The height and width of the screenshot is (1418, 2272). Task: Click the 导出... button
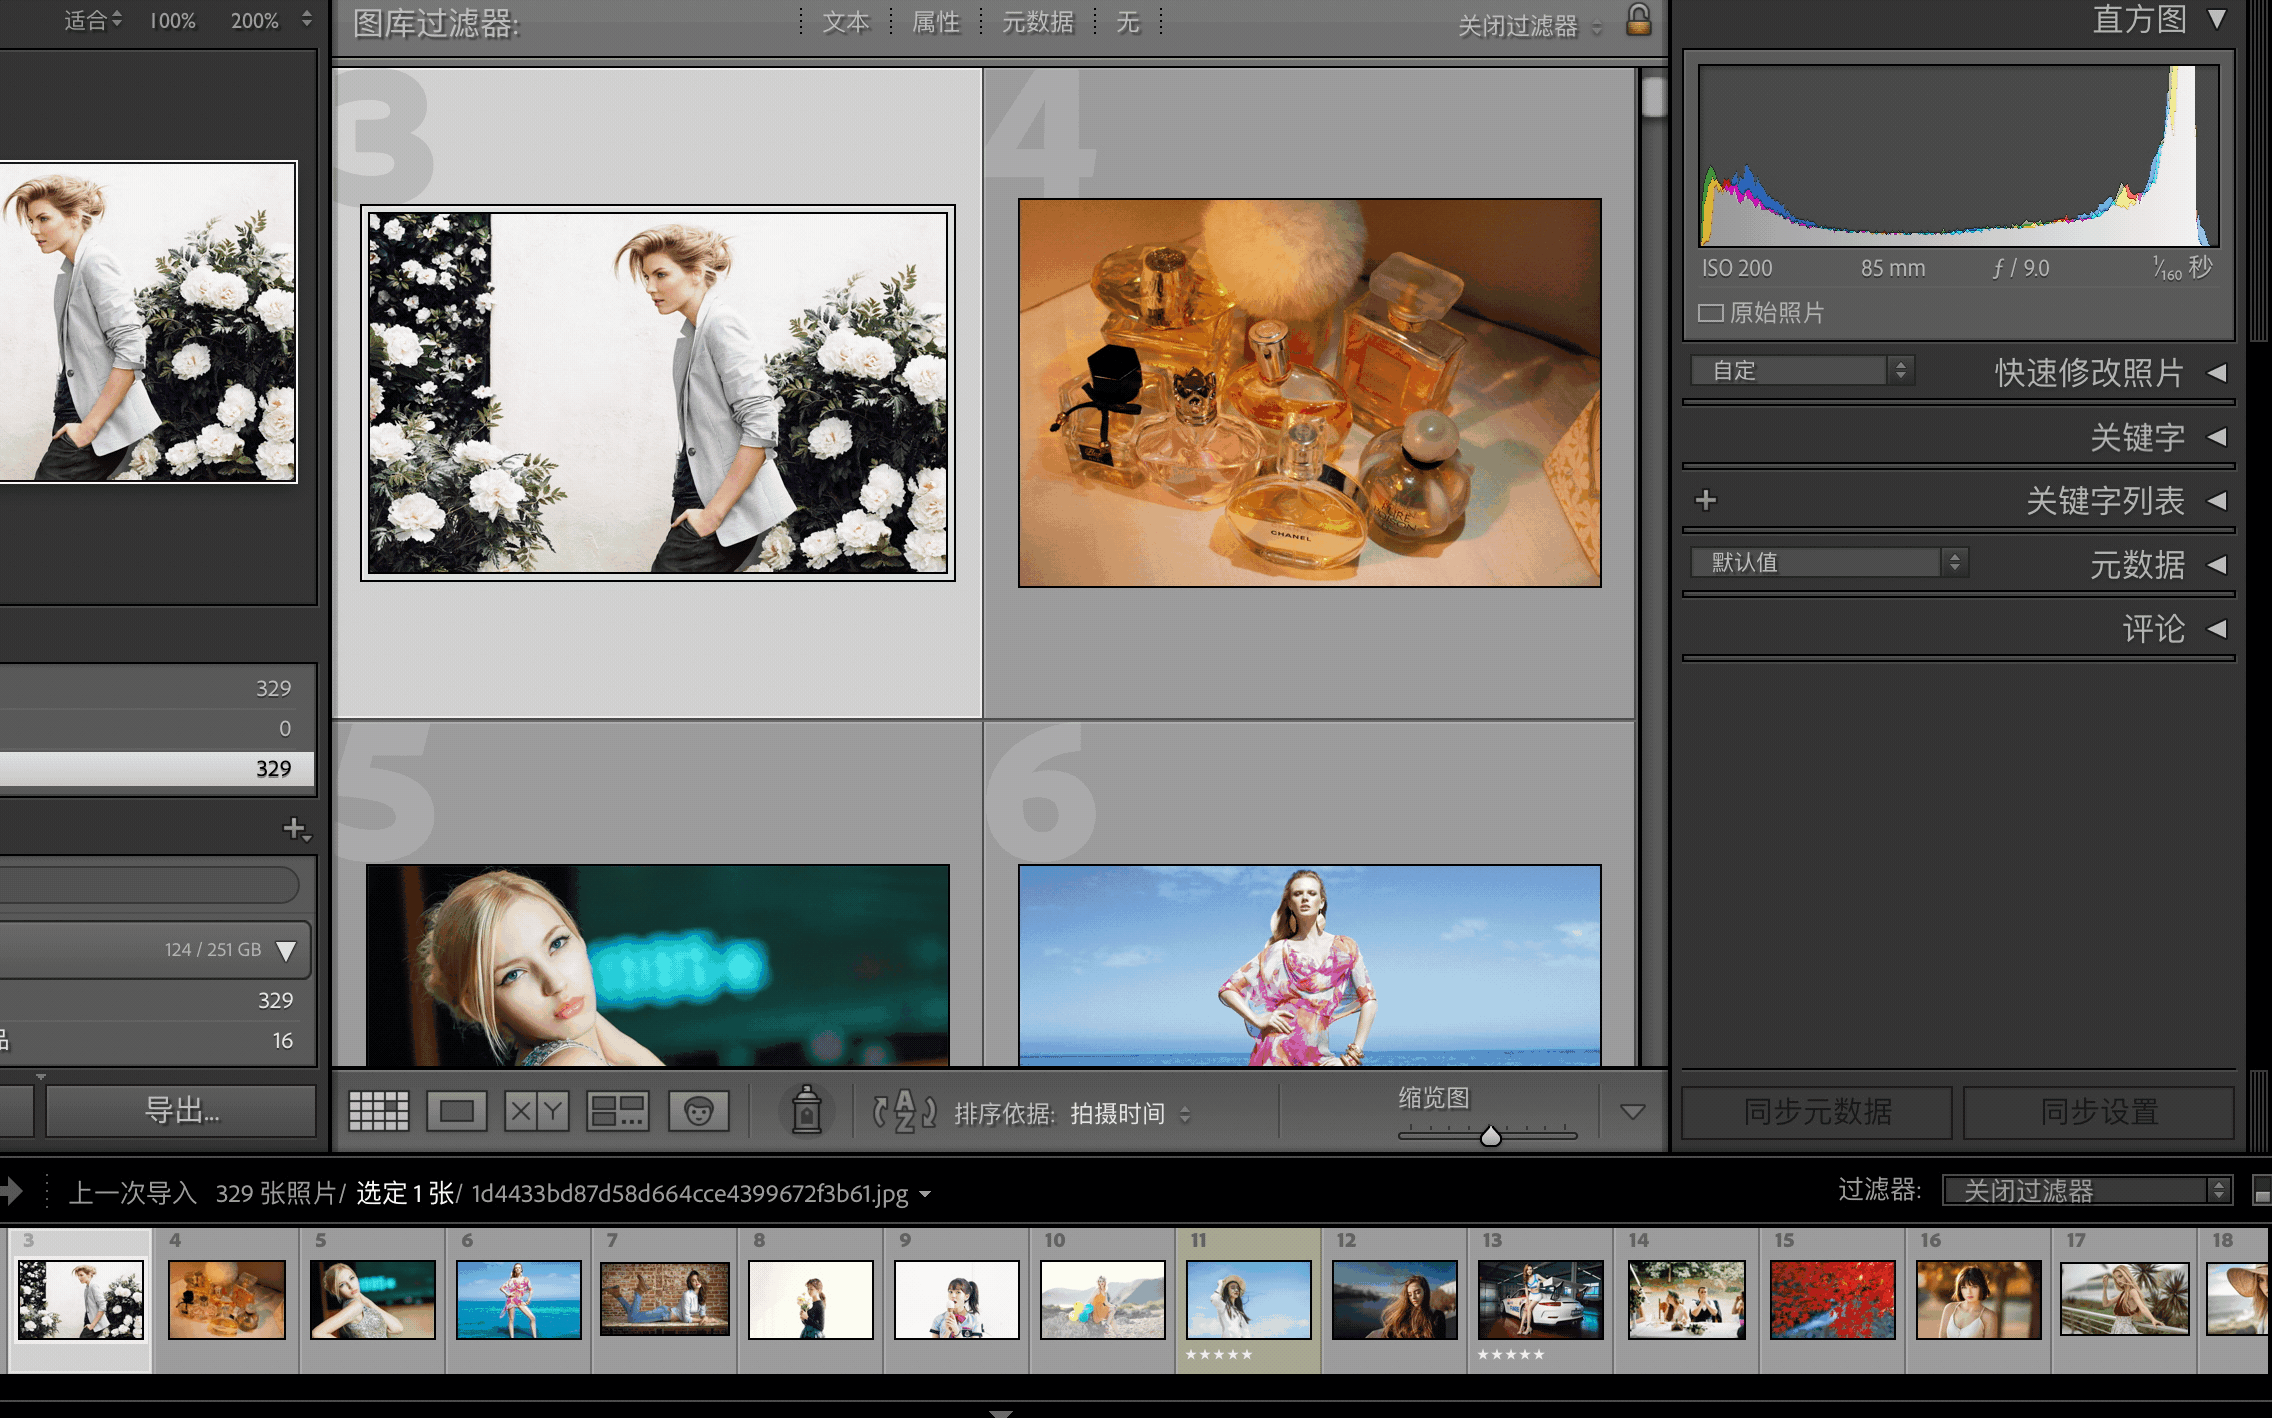(x=181, y=1111)
